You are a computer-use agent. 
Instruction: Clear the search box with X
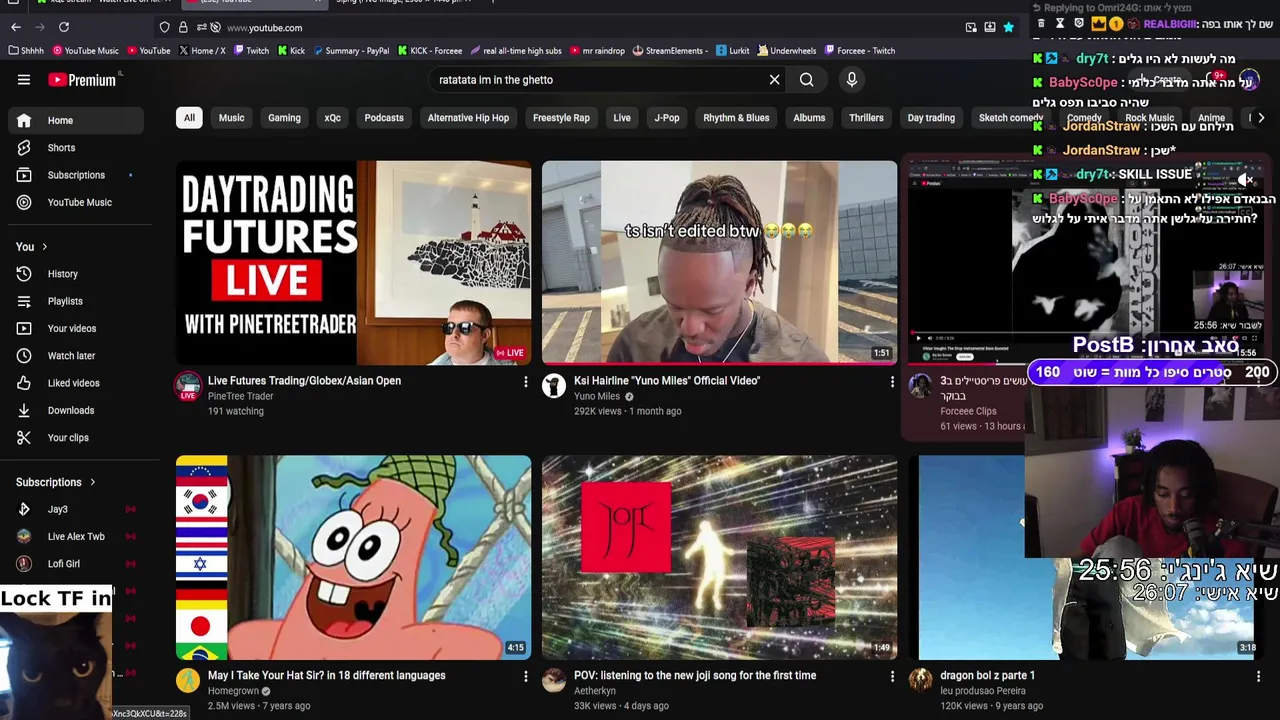point(774,80)
